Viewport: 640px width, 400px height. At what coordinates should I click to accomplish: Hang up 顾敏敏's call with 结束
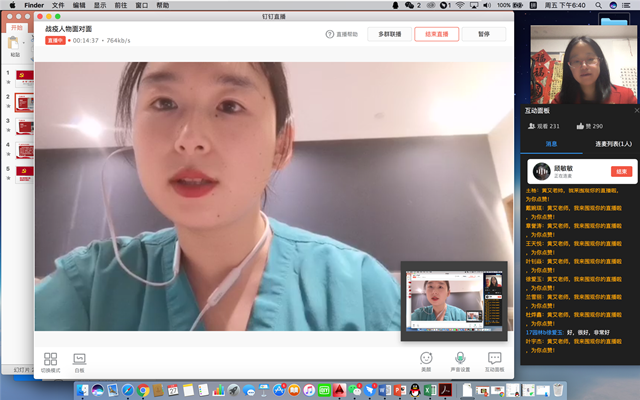621,171
